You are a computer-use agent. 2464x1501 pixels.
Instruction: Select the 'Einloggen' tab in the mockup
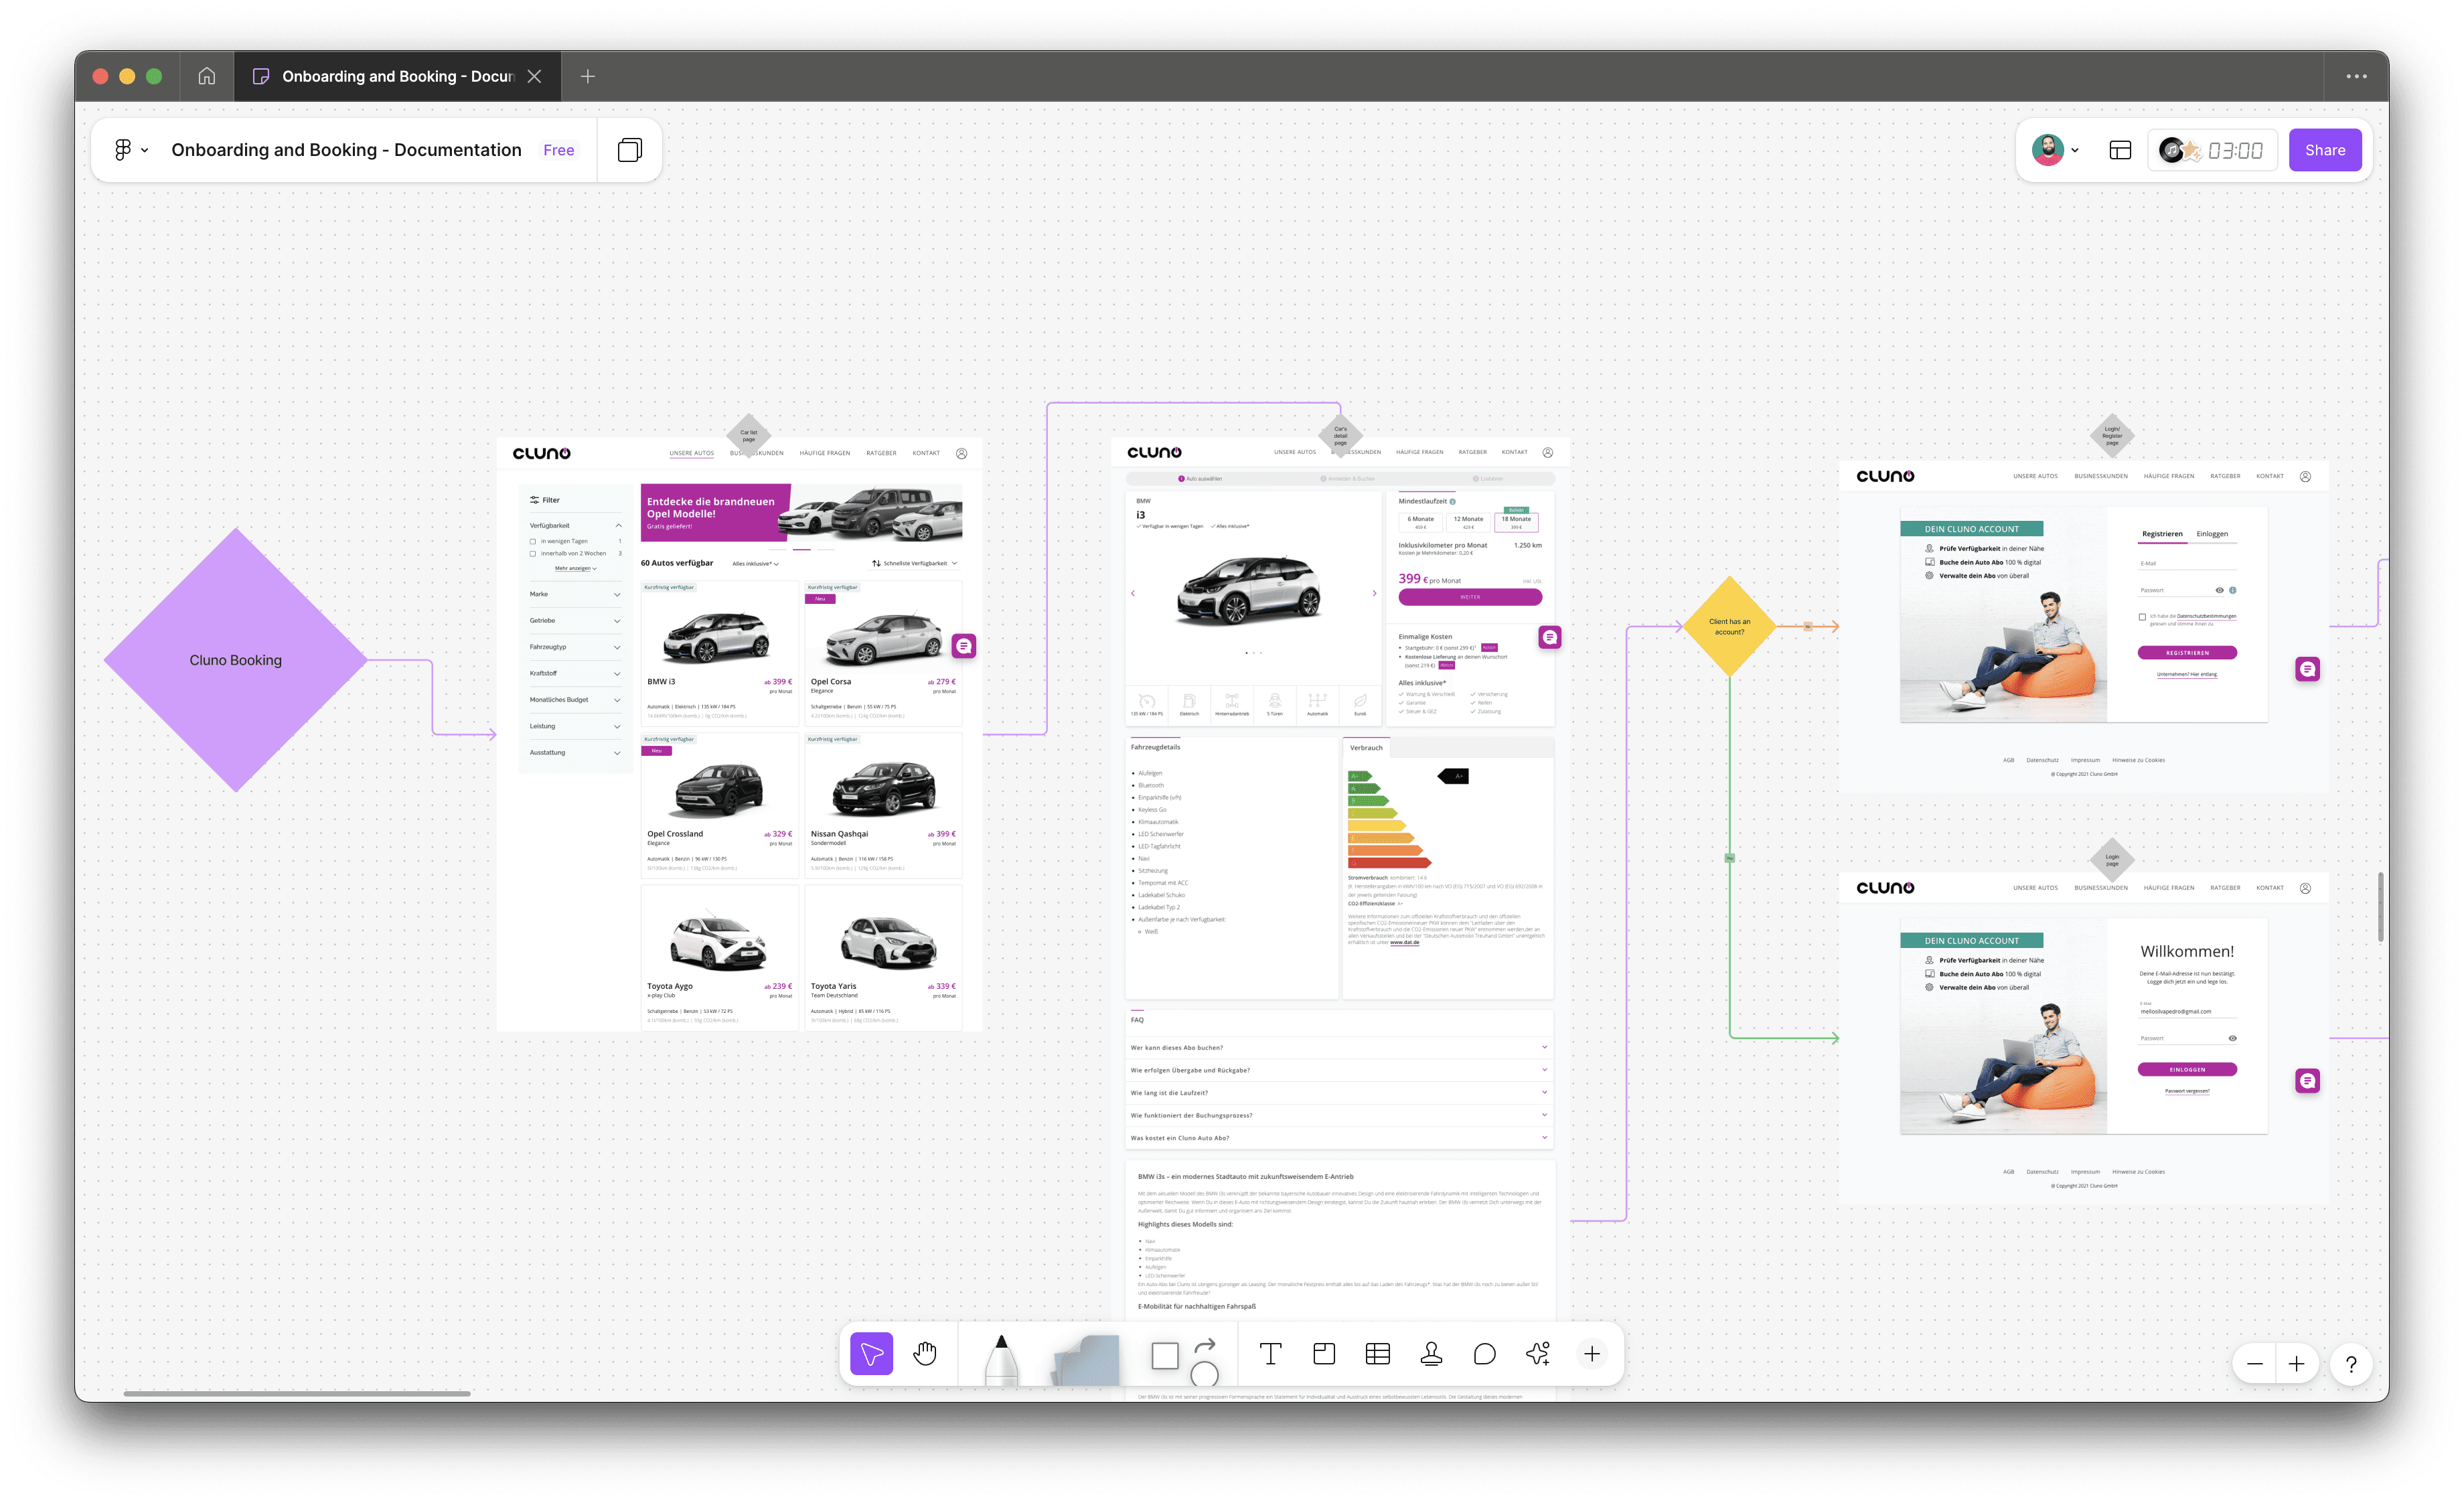[x=2212, y=534]
